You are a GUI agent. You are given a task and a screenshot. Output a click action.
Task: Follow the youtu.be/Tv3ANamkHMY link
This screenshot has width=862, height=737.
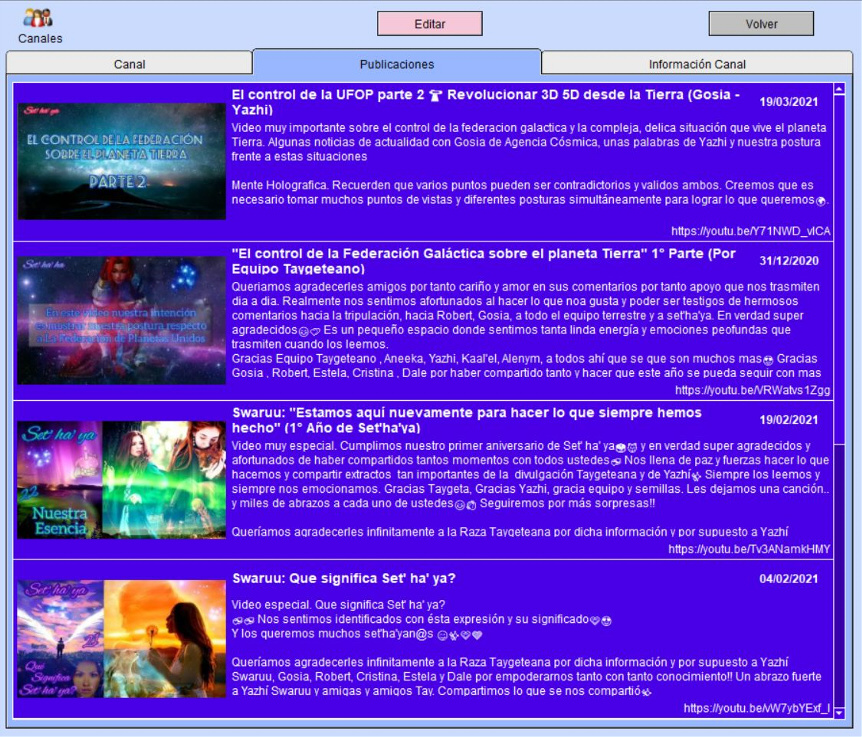749,549
